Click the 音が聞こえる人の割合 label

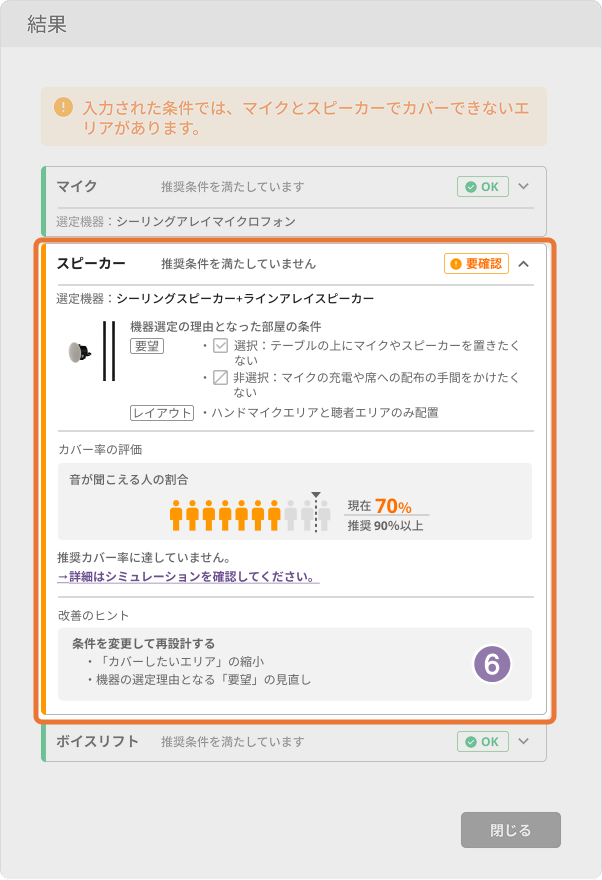[128, 480]
